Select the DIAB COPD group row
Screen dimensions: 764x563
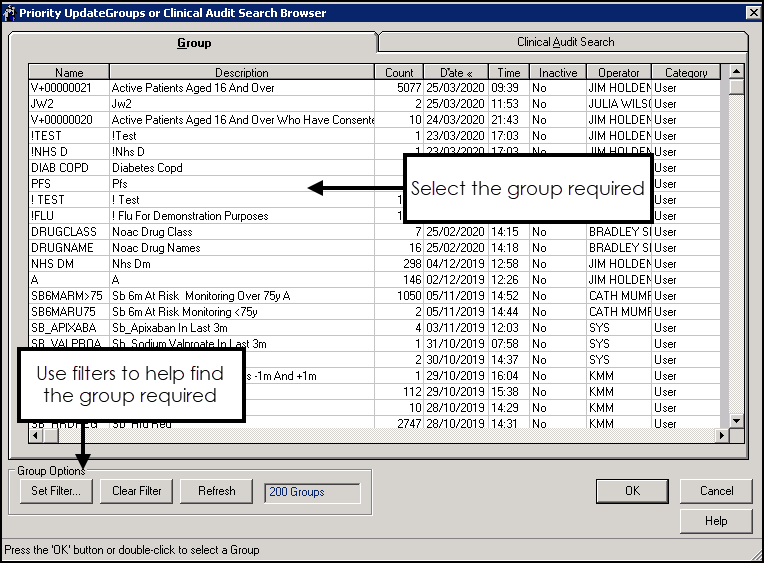(200, 168)
